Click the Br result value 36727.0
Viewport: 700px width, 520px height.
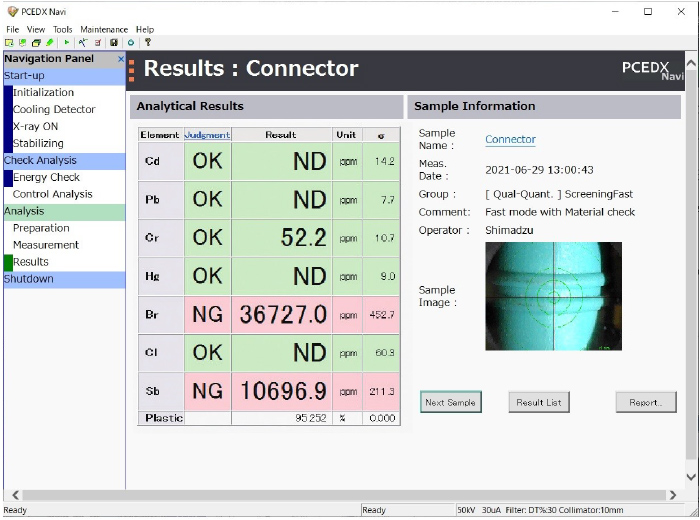283,314
